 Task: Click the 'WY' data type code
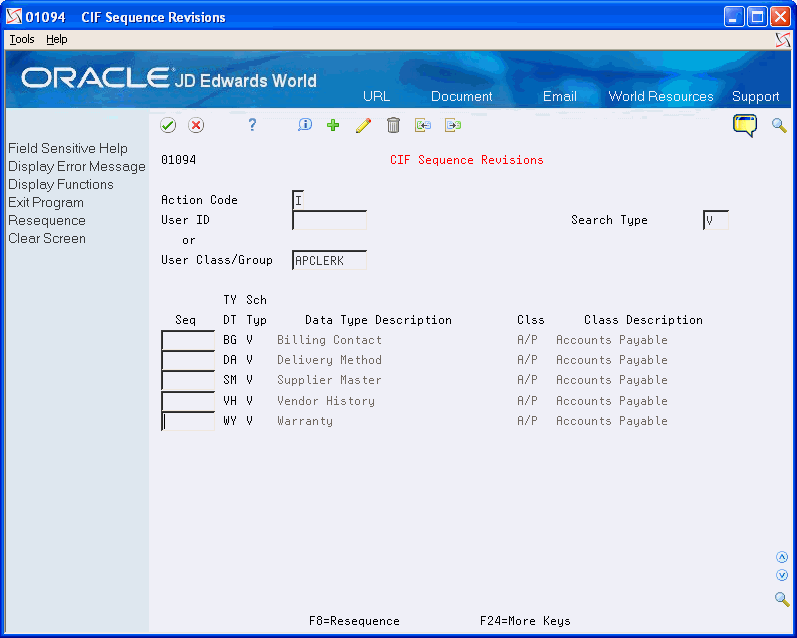[x=230, y=421]
